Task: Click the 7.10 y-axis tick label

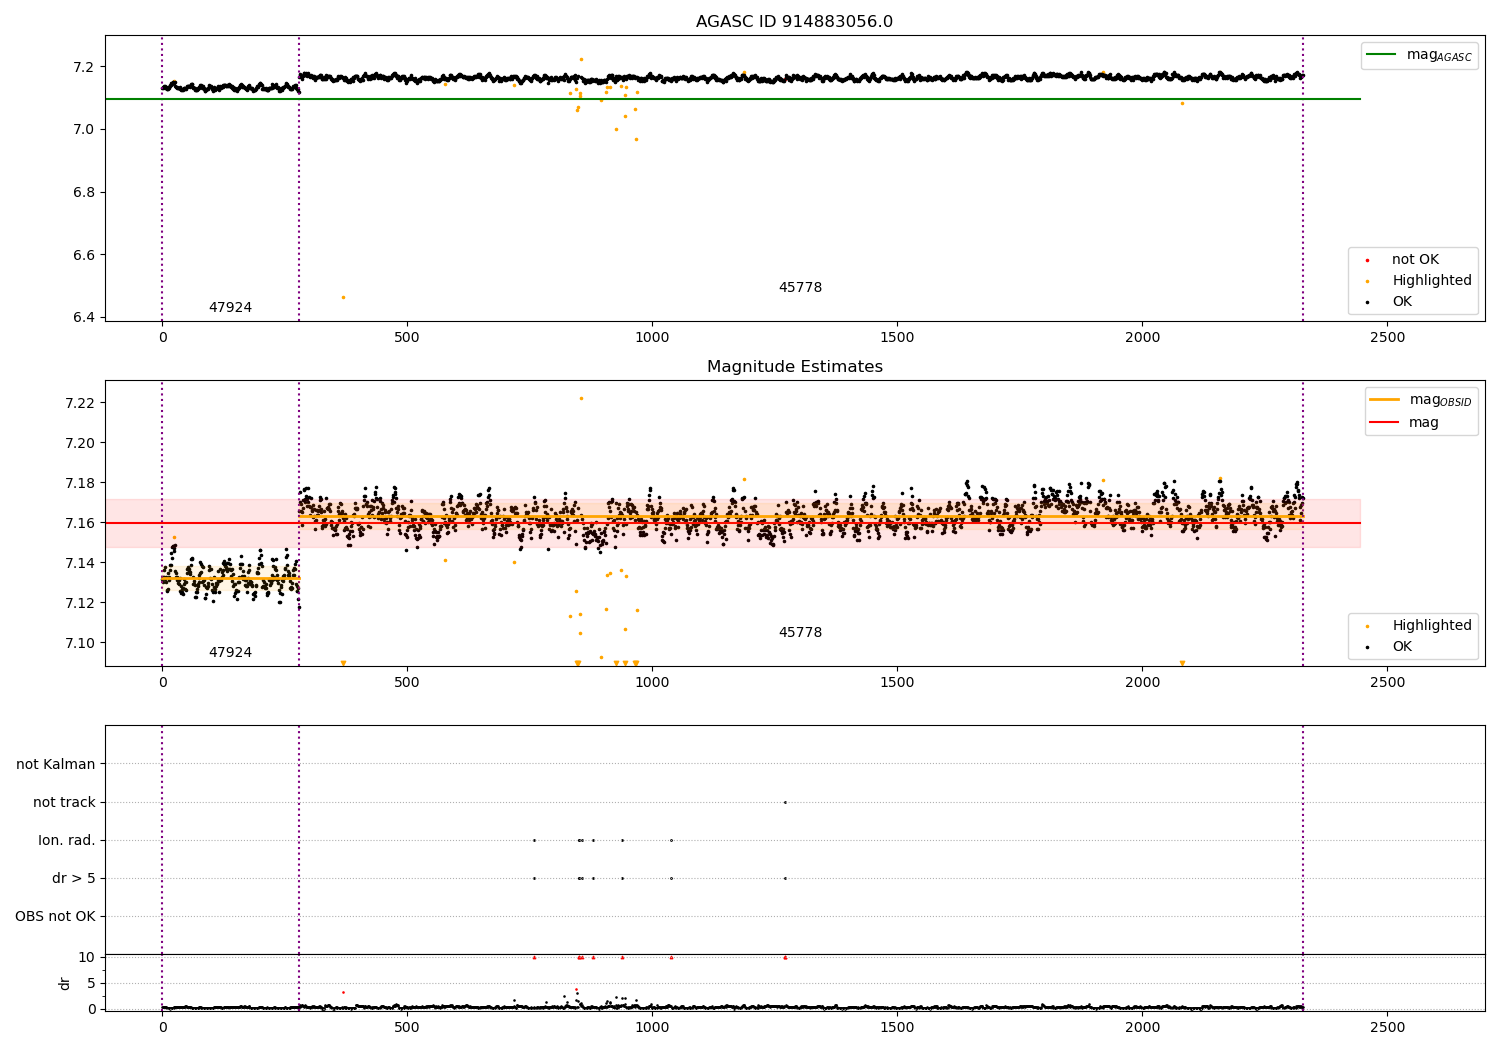Action: coord(79,643)
